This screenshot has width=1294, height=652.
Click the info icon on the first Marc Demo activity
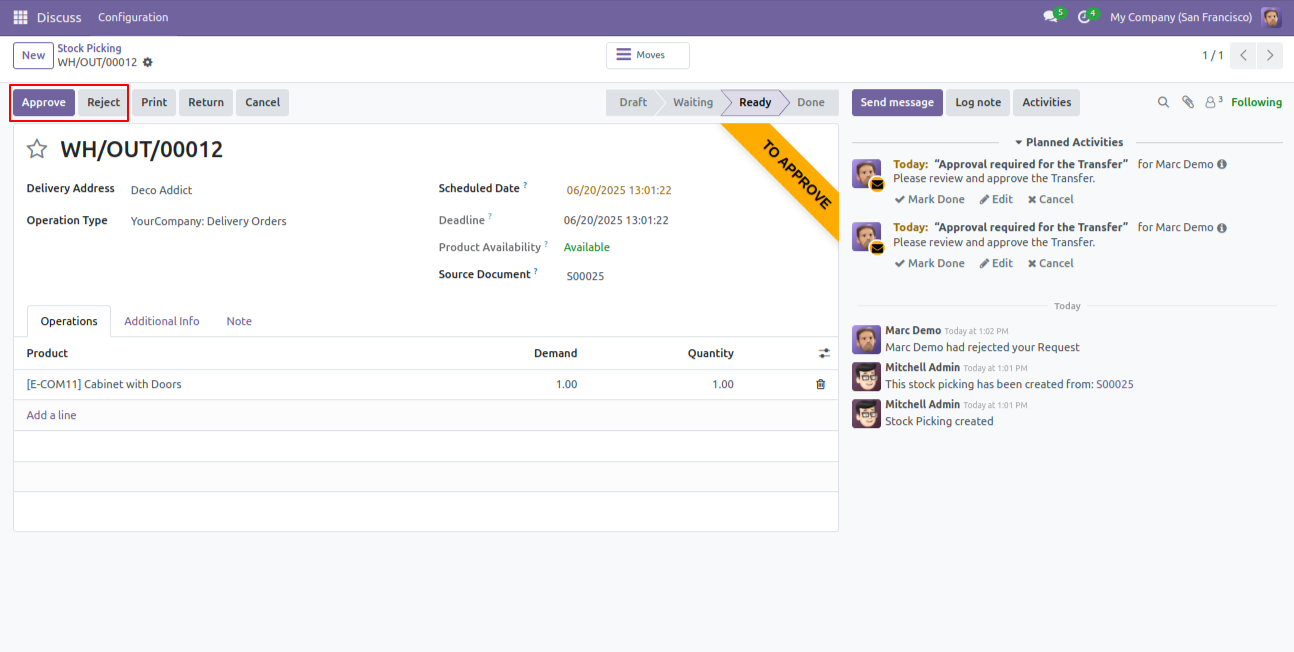pyautogui.click(x=1222, y=164)
